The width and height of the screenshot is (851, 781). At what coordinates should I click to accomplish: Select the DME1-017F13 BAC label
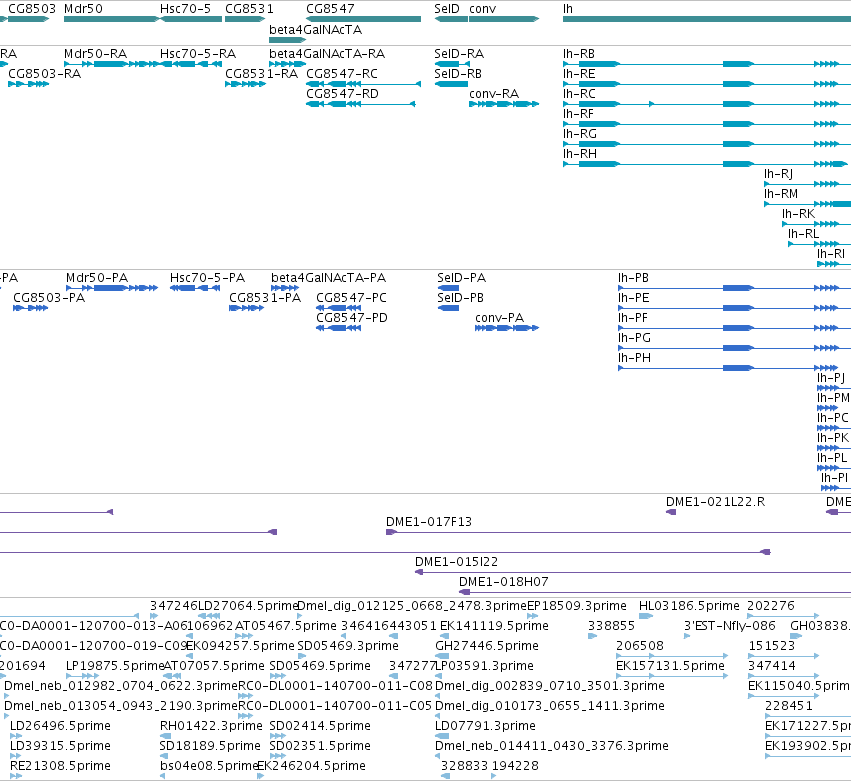point(429,522)
